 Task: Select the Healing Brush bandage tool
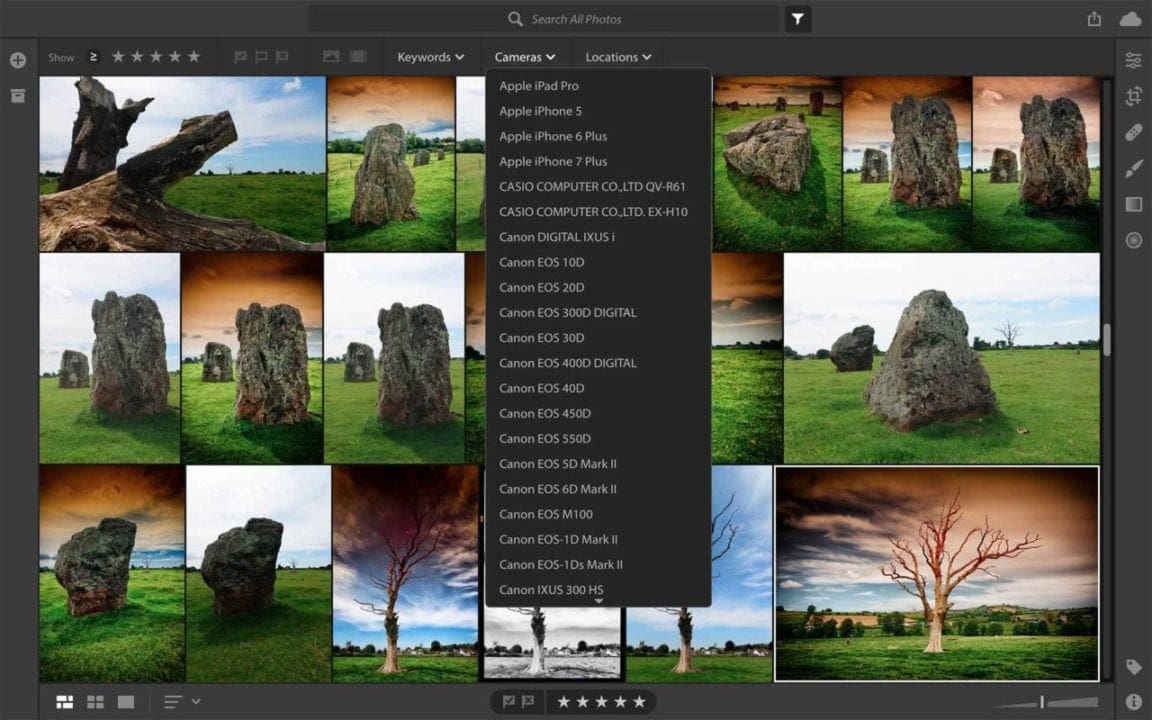click(1134, 132)
